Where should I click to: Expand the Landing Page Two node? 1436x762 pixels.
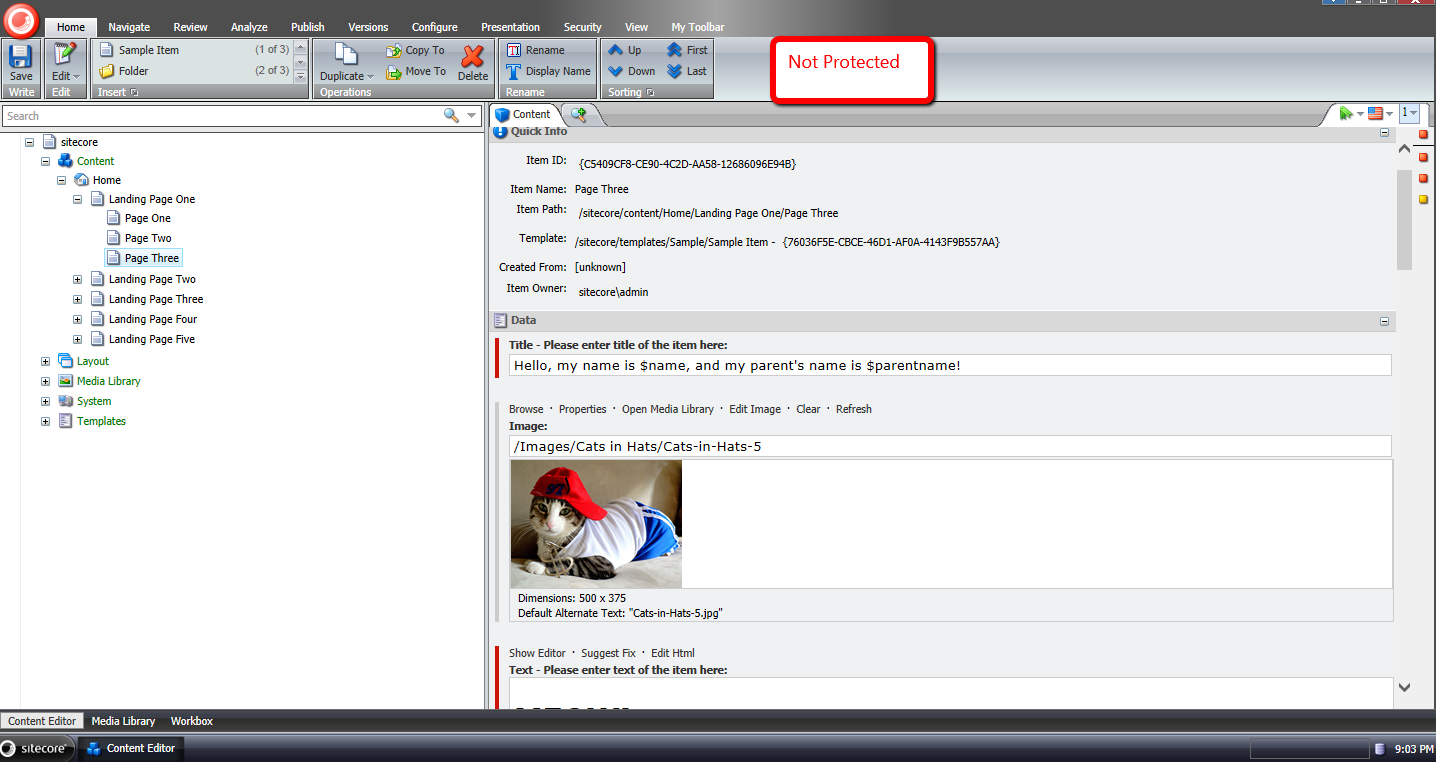click(x=78, y=279)
